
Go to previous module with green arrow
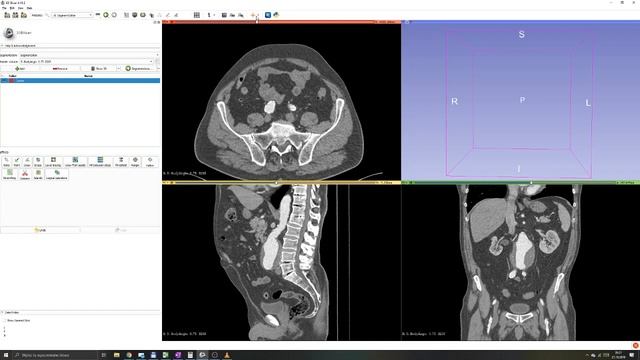tap(106, 15)
